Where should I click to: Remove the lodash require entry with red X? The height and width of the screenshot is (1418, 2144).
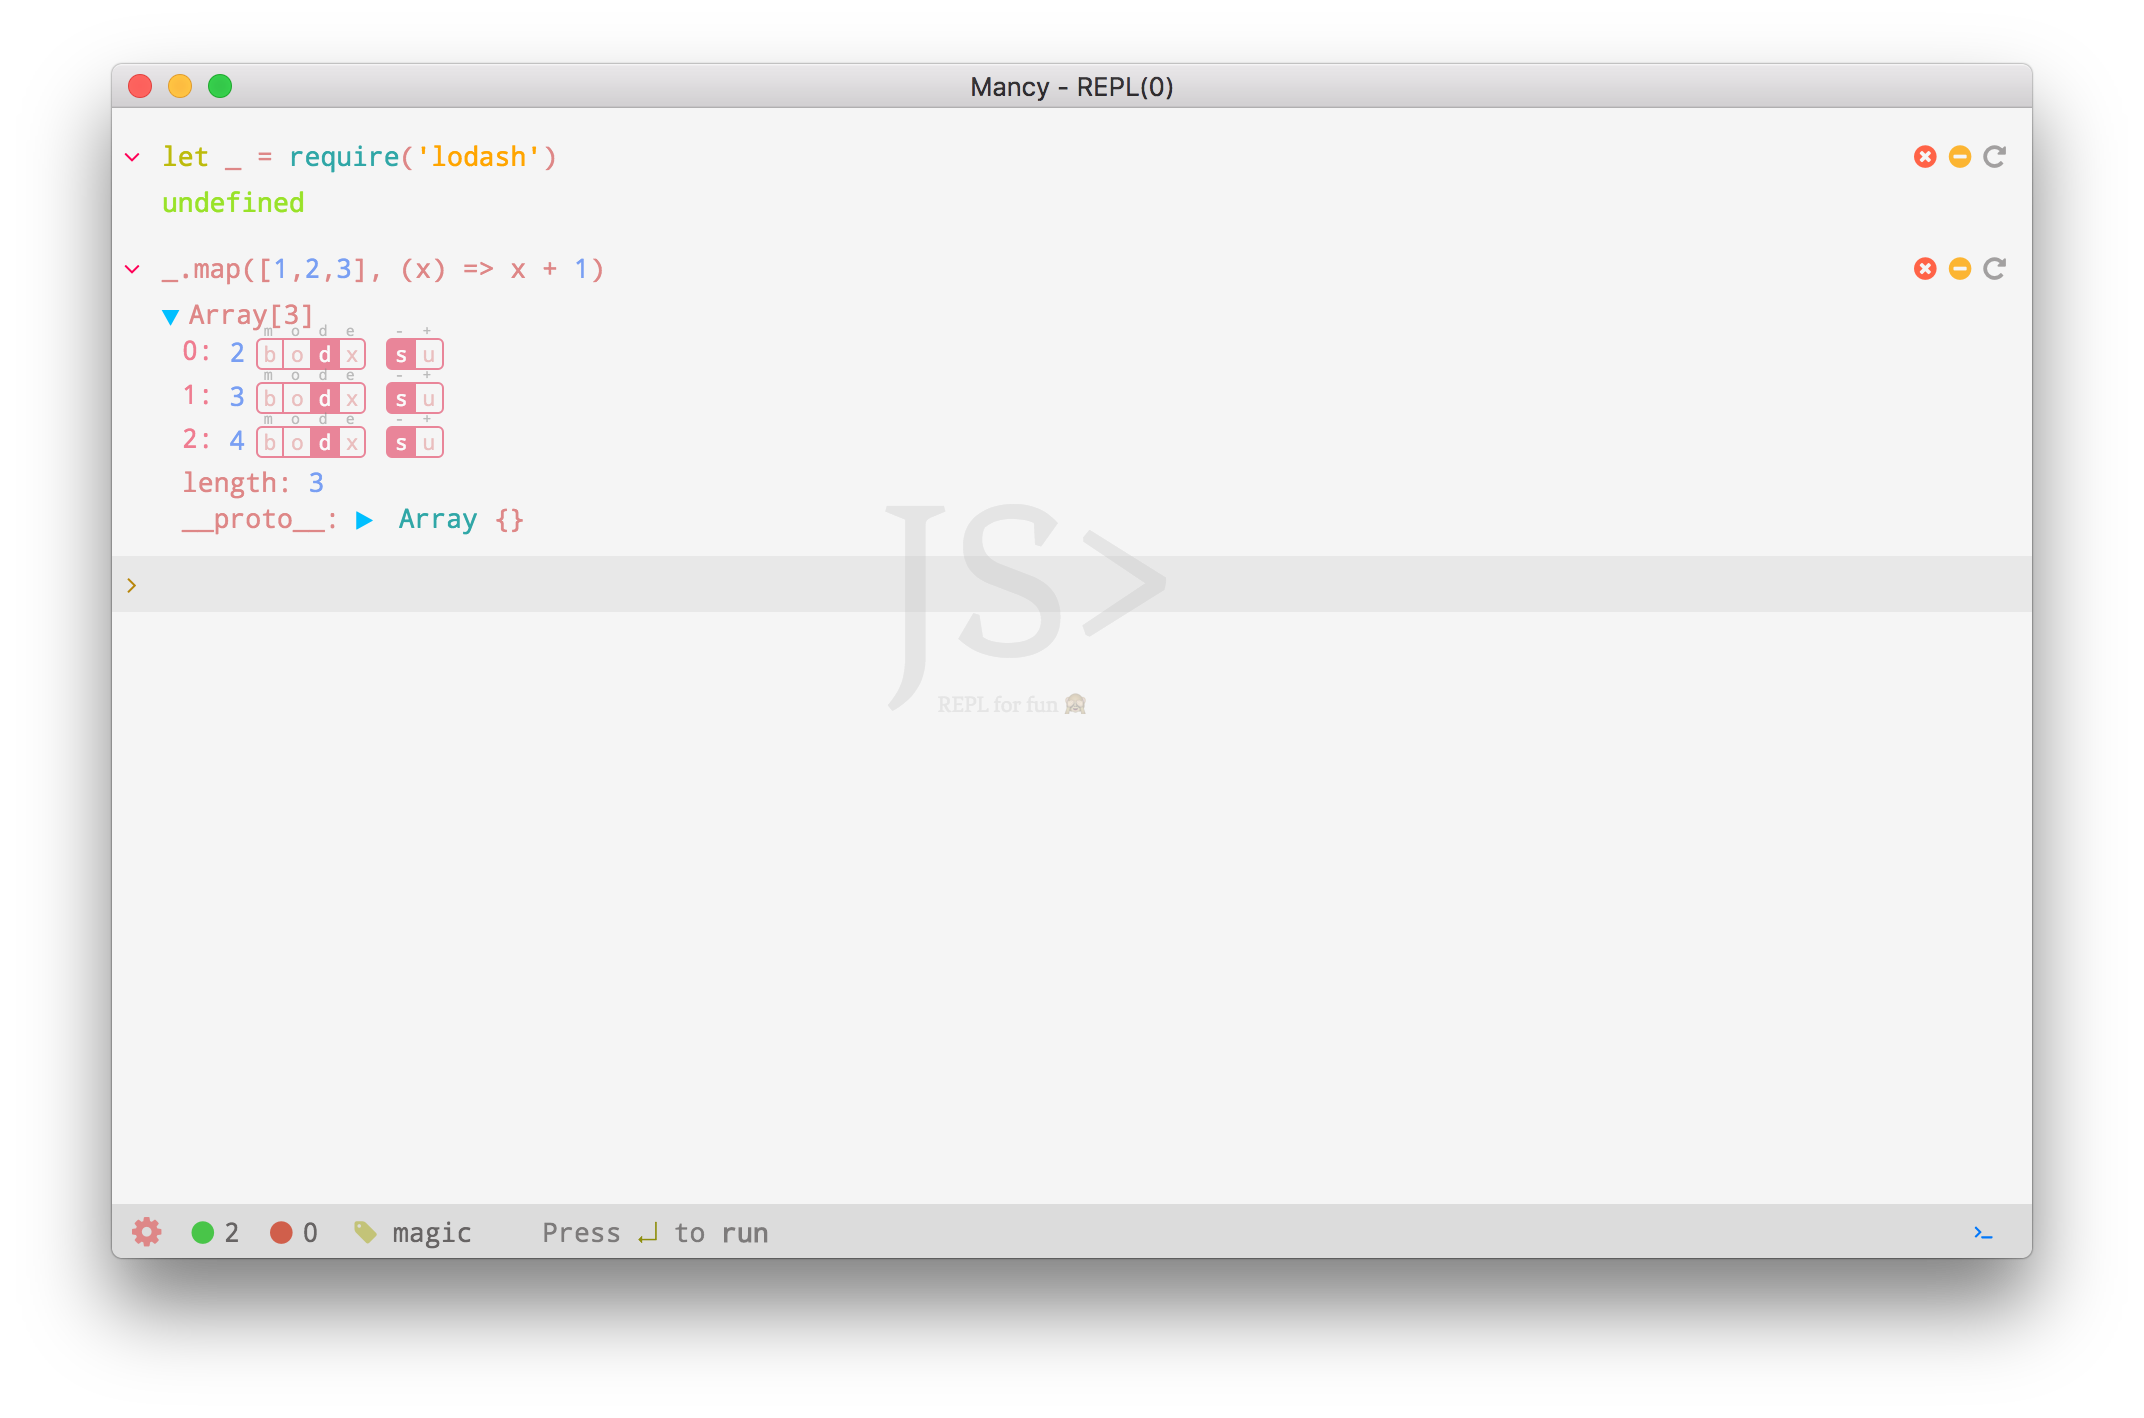(x=1924, y=157)
